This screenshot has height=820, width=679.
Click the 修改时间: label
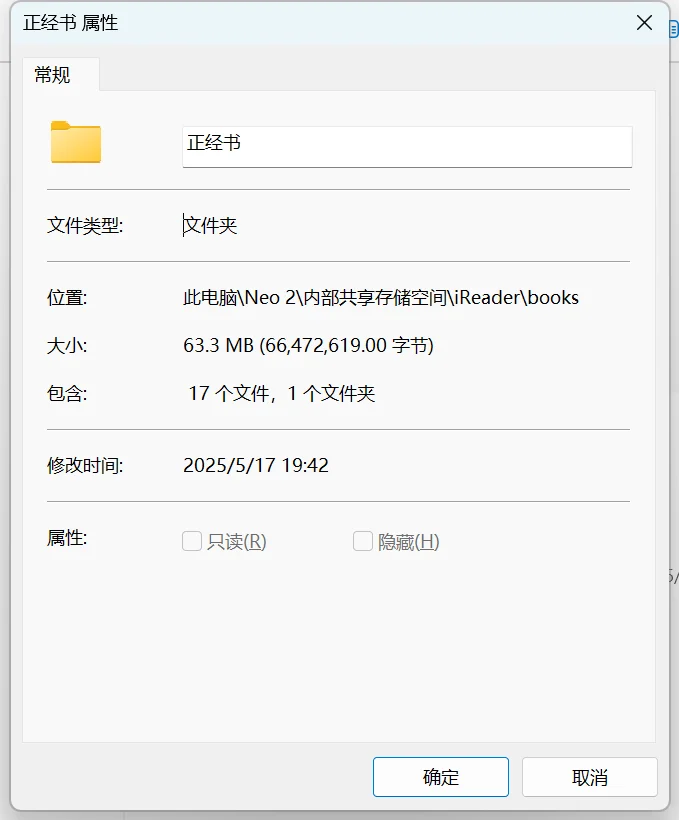(x=85, y=465)
